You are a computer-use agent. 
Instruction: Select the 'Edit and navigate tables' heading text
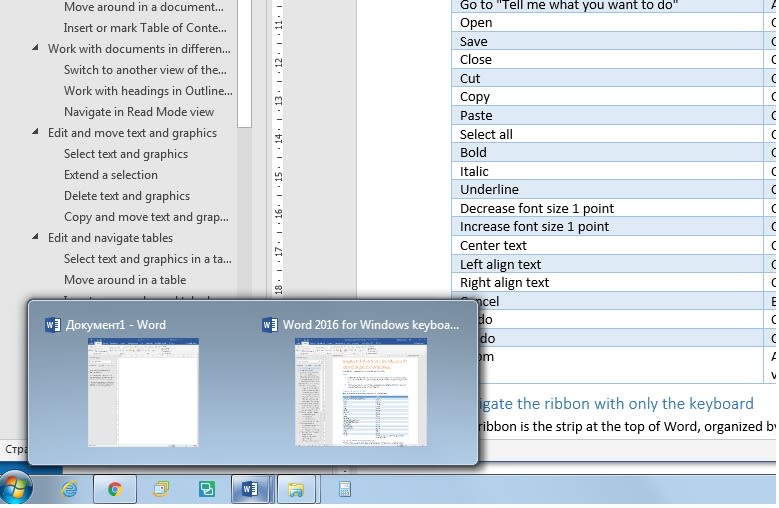110,238
